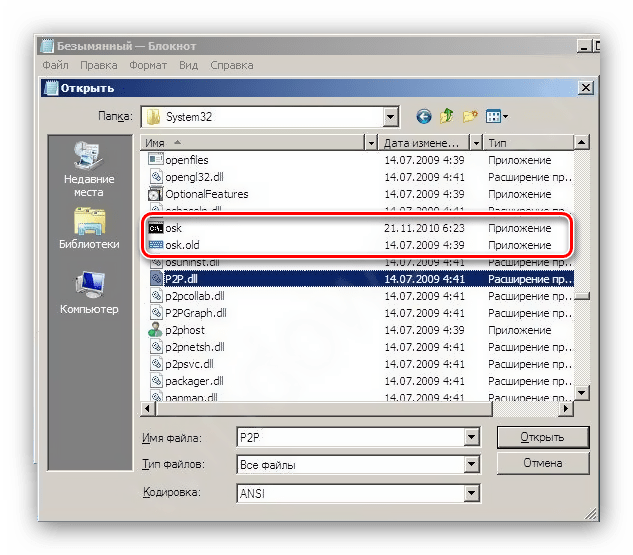633x555 pixels.
Task: Open the Вид menu in Notepad
Action: pyautogui.click(x=189, y=65)
